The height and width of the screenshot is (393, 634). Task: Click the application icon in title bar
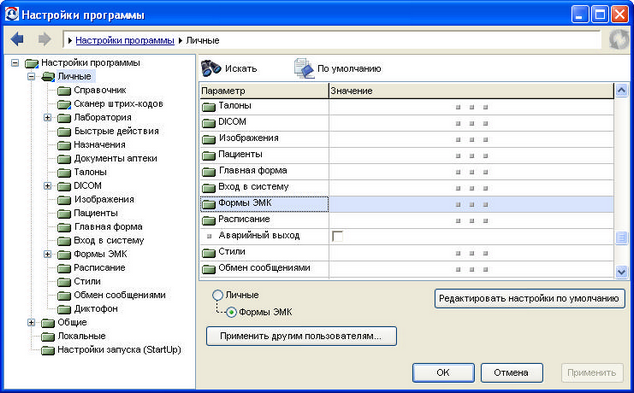tap(11, 14)
